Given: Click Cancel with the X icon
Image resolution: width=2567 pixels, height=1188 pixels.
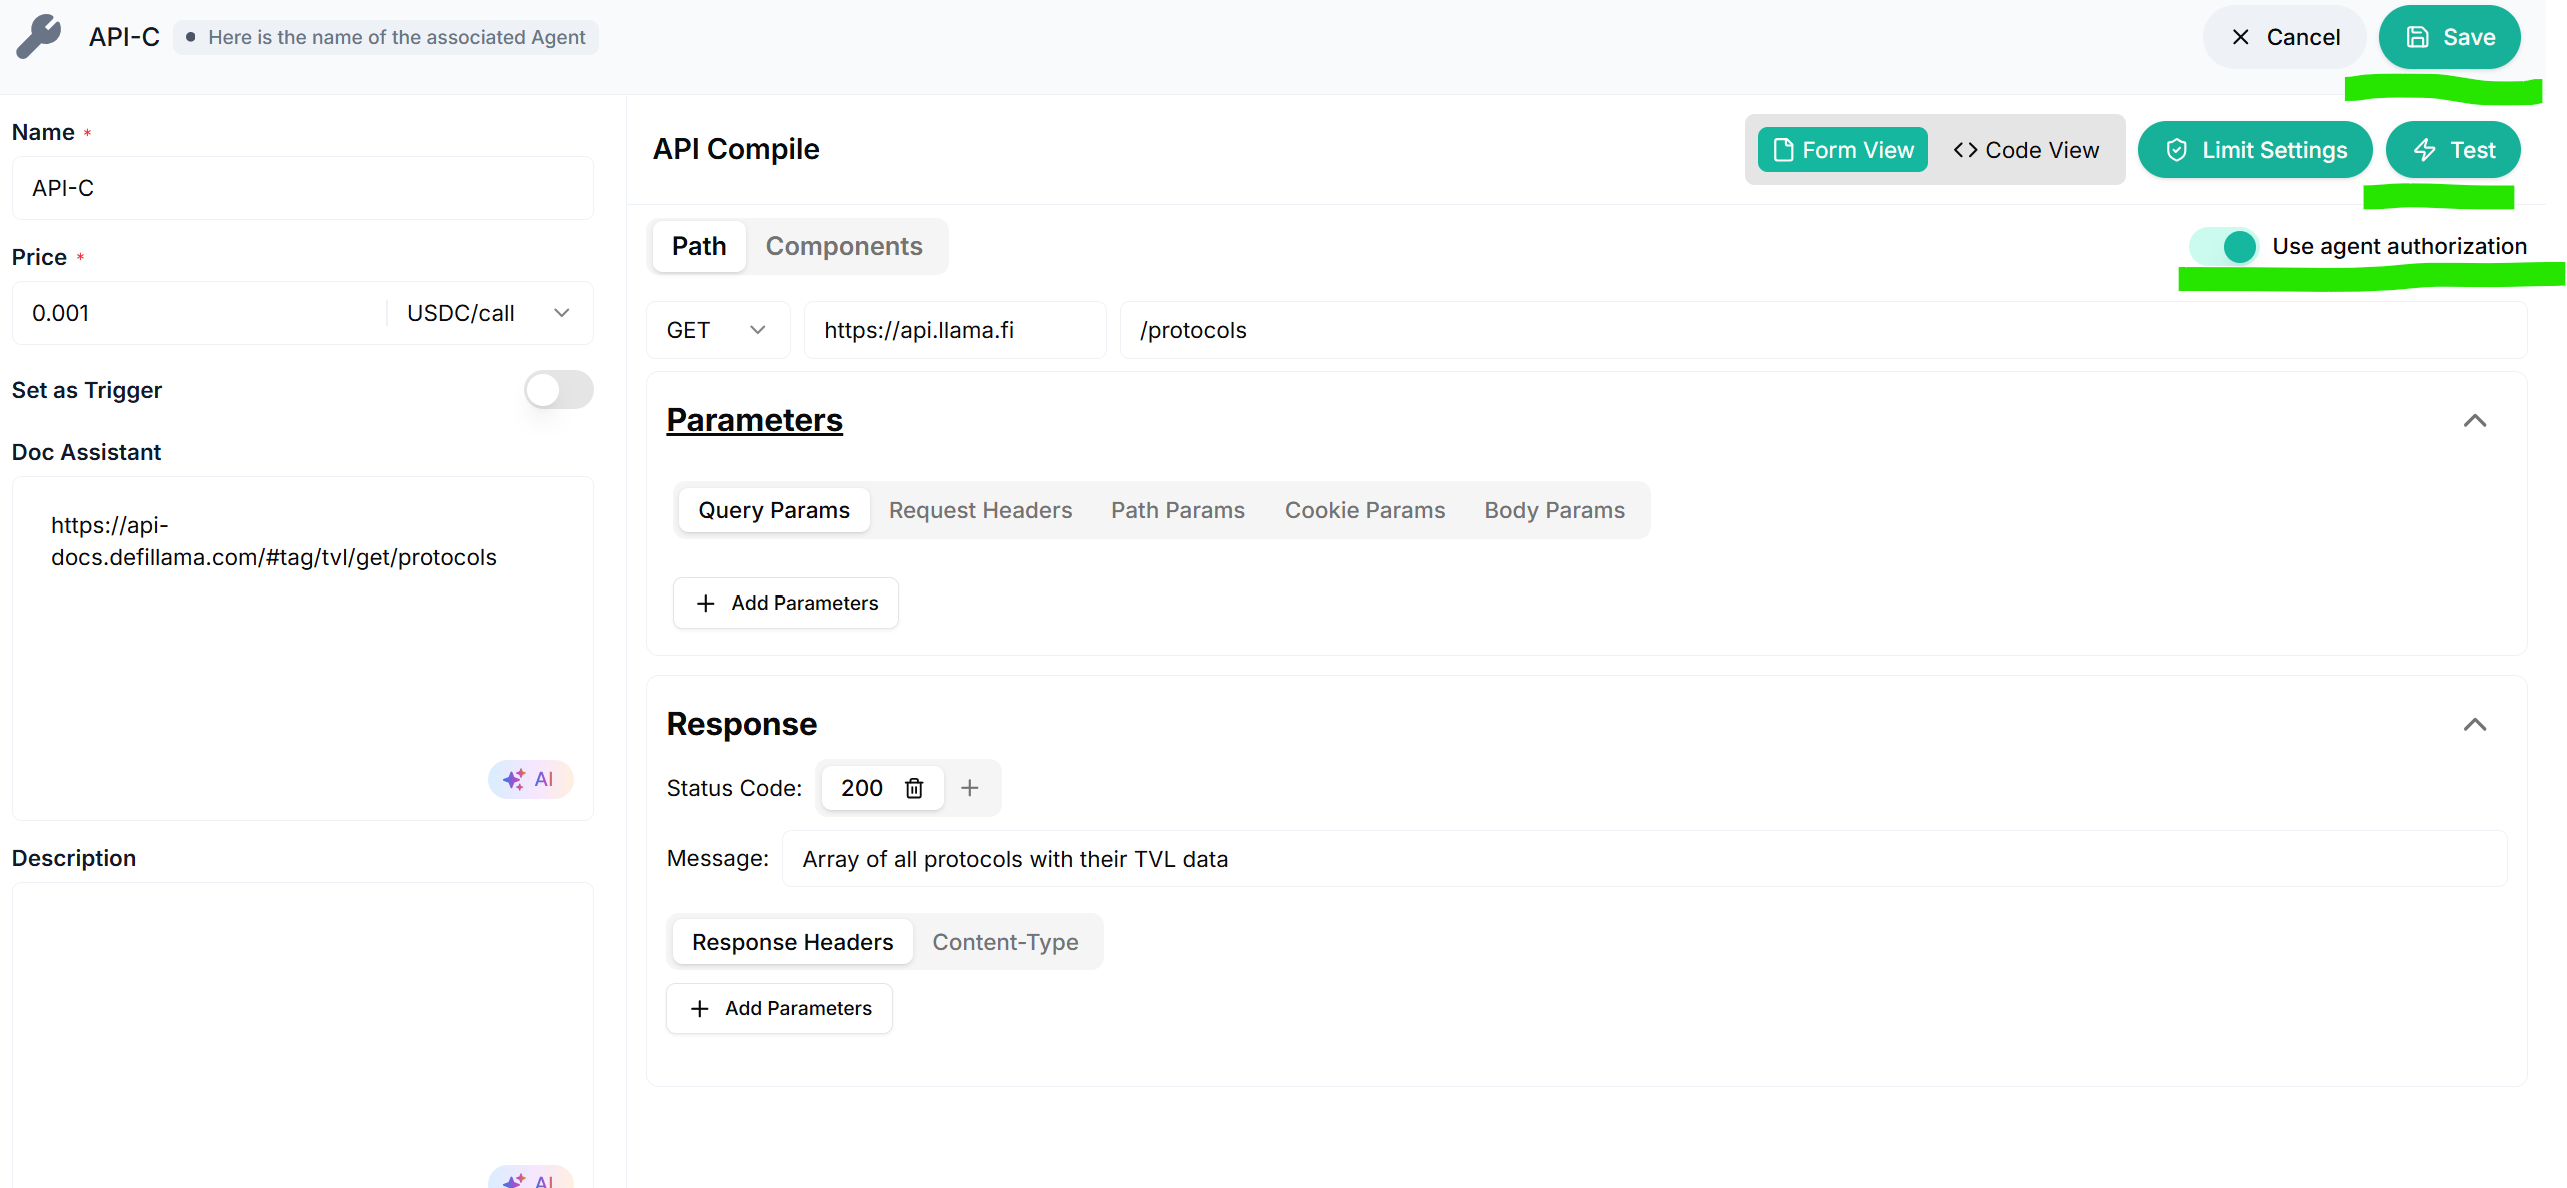Looking at the screenshot, I should coord(2284,37).
